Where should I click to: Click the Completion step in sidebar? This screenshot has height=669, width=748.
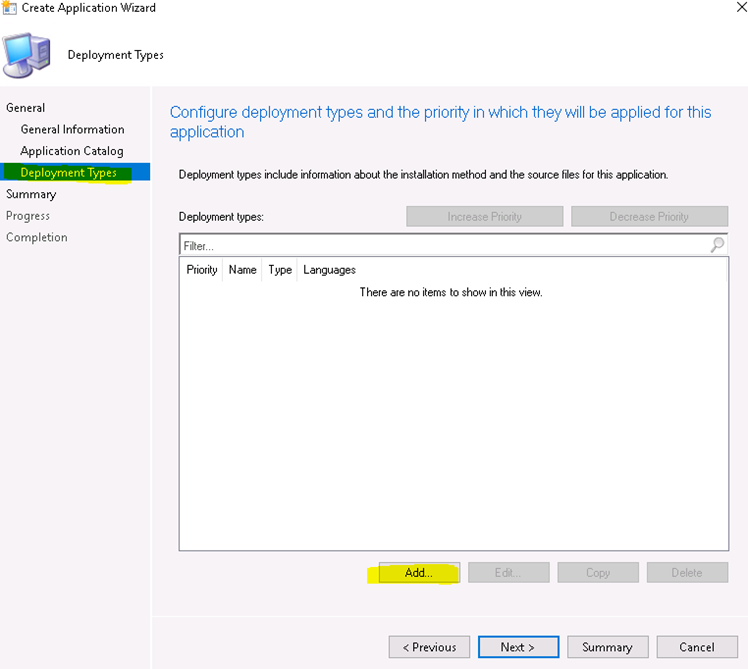tap(37, 237)
